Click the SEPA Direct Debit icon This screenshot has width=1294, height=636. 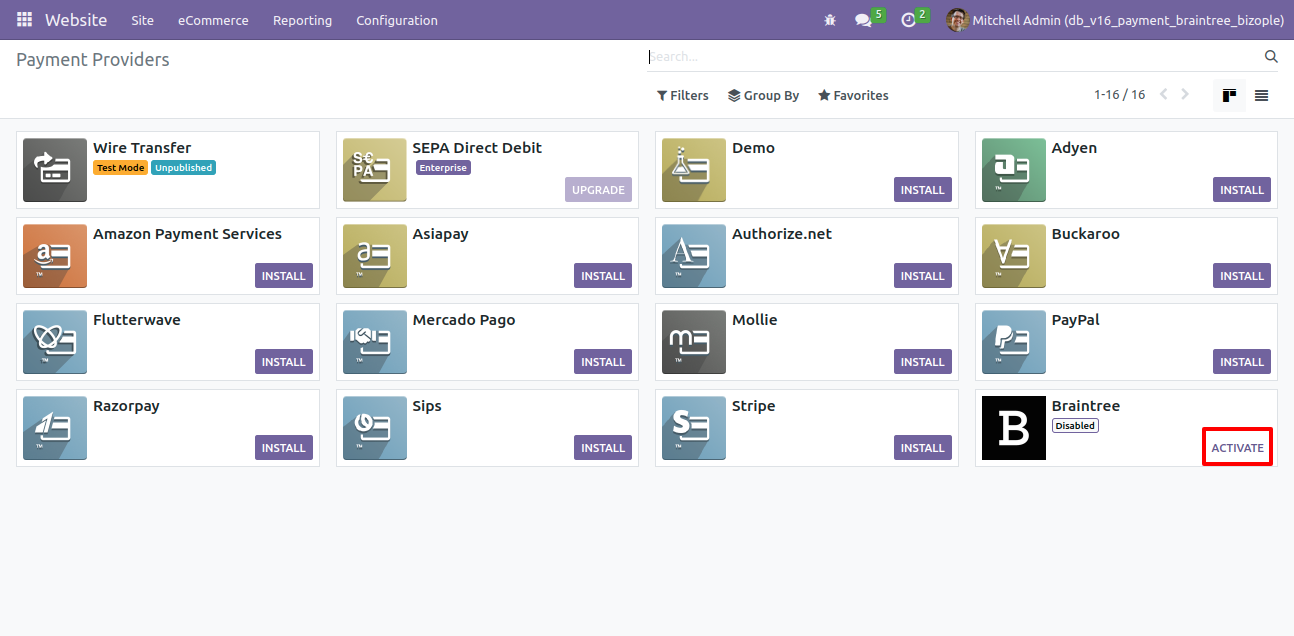pyautogui.click(x=374, y=170)
